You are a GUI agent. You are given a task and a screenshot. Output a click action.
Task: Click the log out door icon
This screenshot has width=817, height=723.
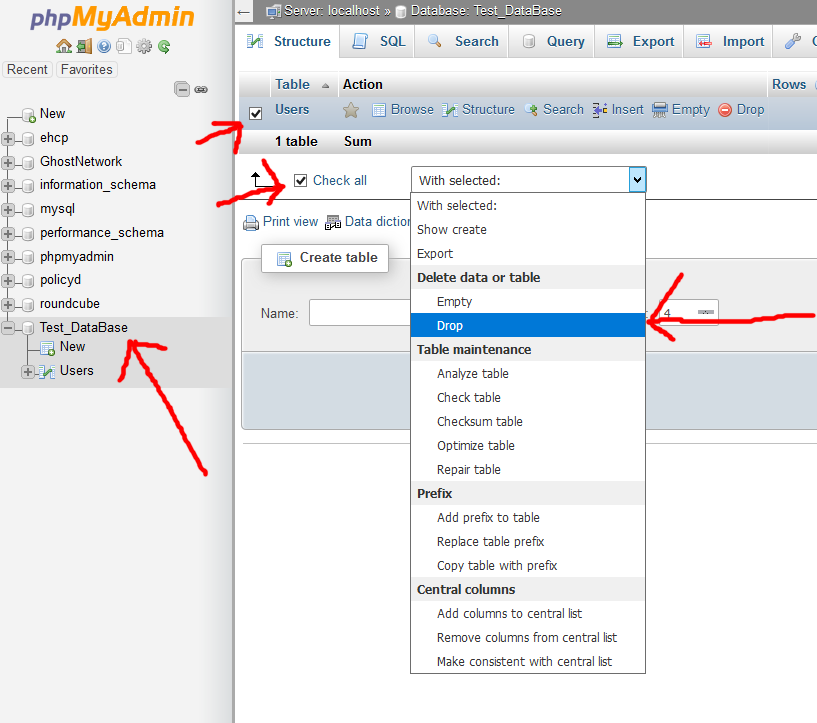click(84, 46)
